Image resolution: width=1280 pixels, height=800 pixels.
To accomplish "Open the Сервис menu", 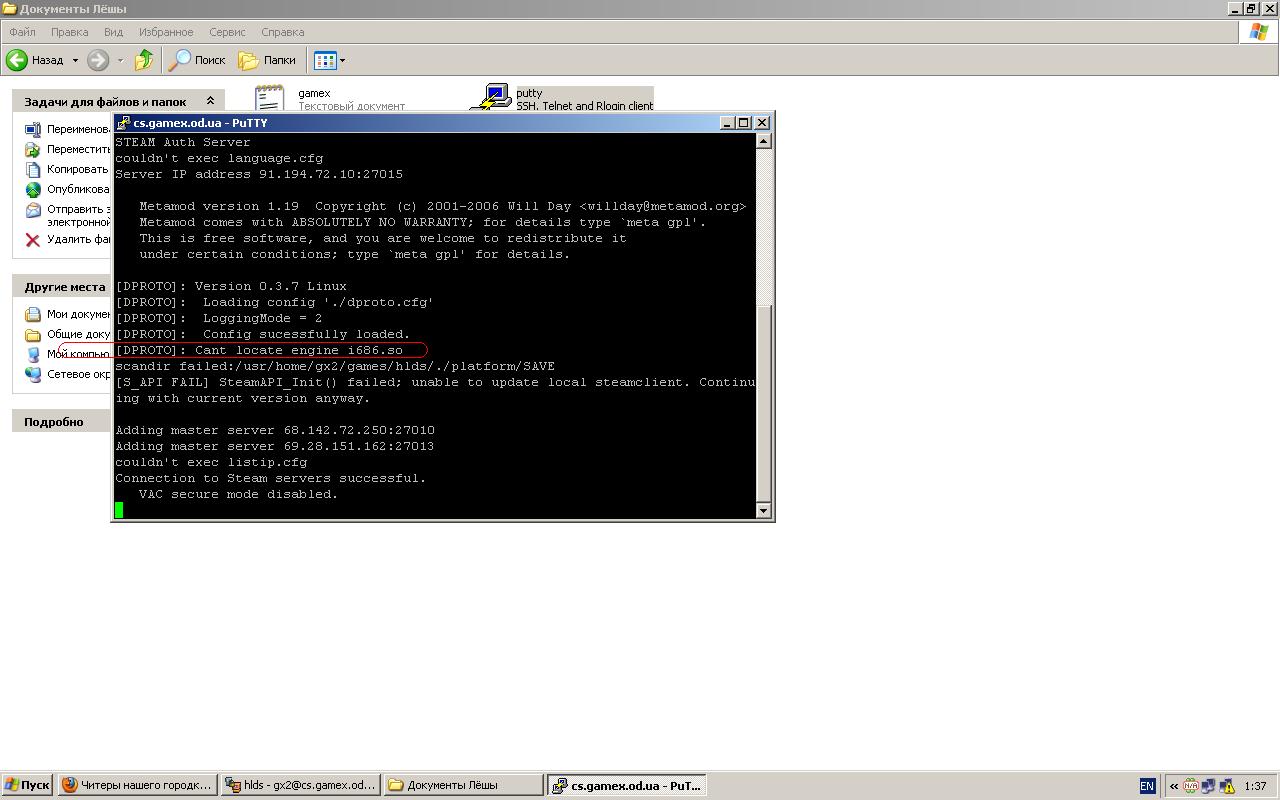I will (x=227, y=32).
